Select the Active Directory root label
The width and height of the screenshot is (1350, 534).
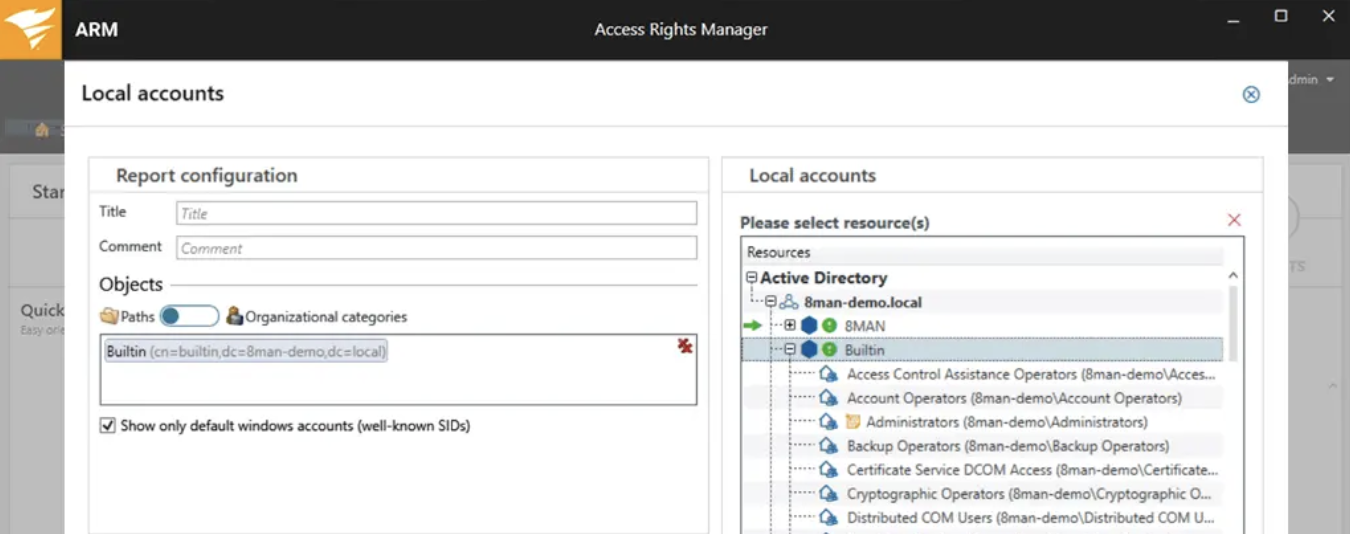point(823,278)
